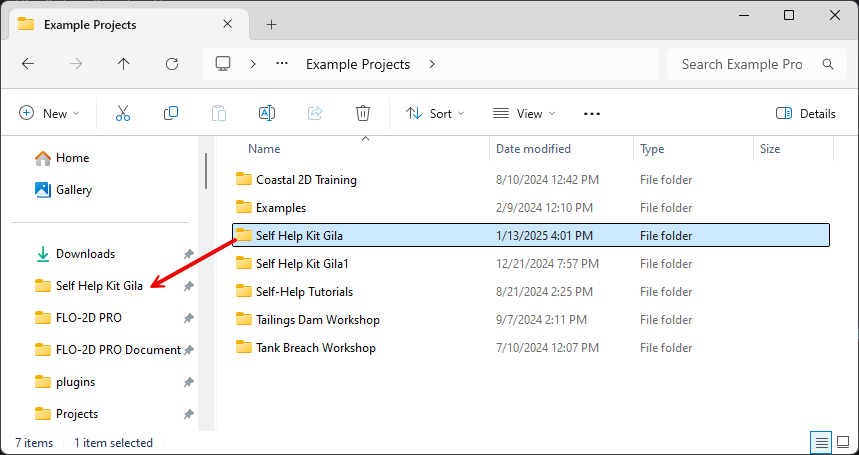
Task: Open Downloads in the navigation pane
Action: tap(85, 254)
